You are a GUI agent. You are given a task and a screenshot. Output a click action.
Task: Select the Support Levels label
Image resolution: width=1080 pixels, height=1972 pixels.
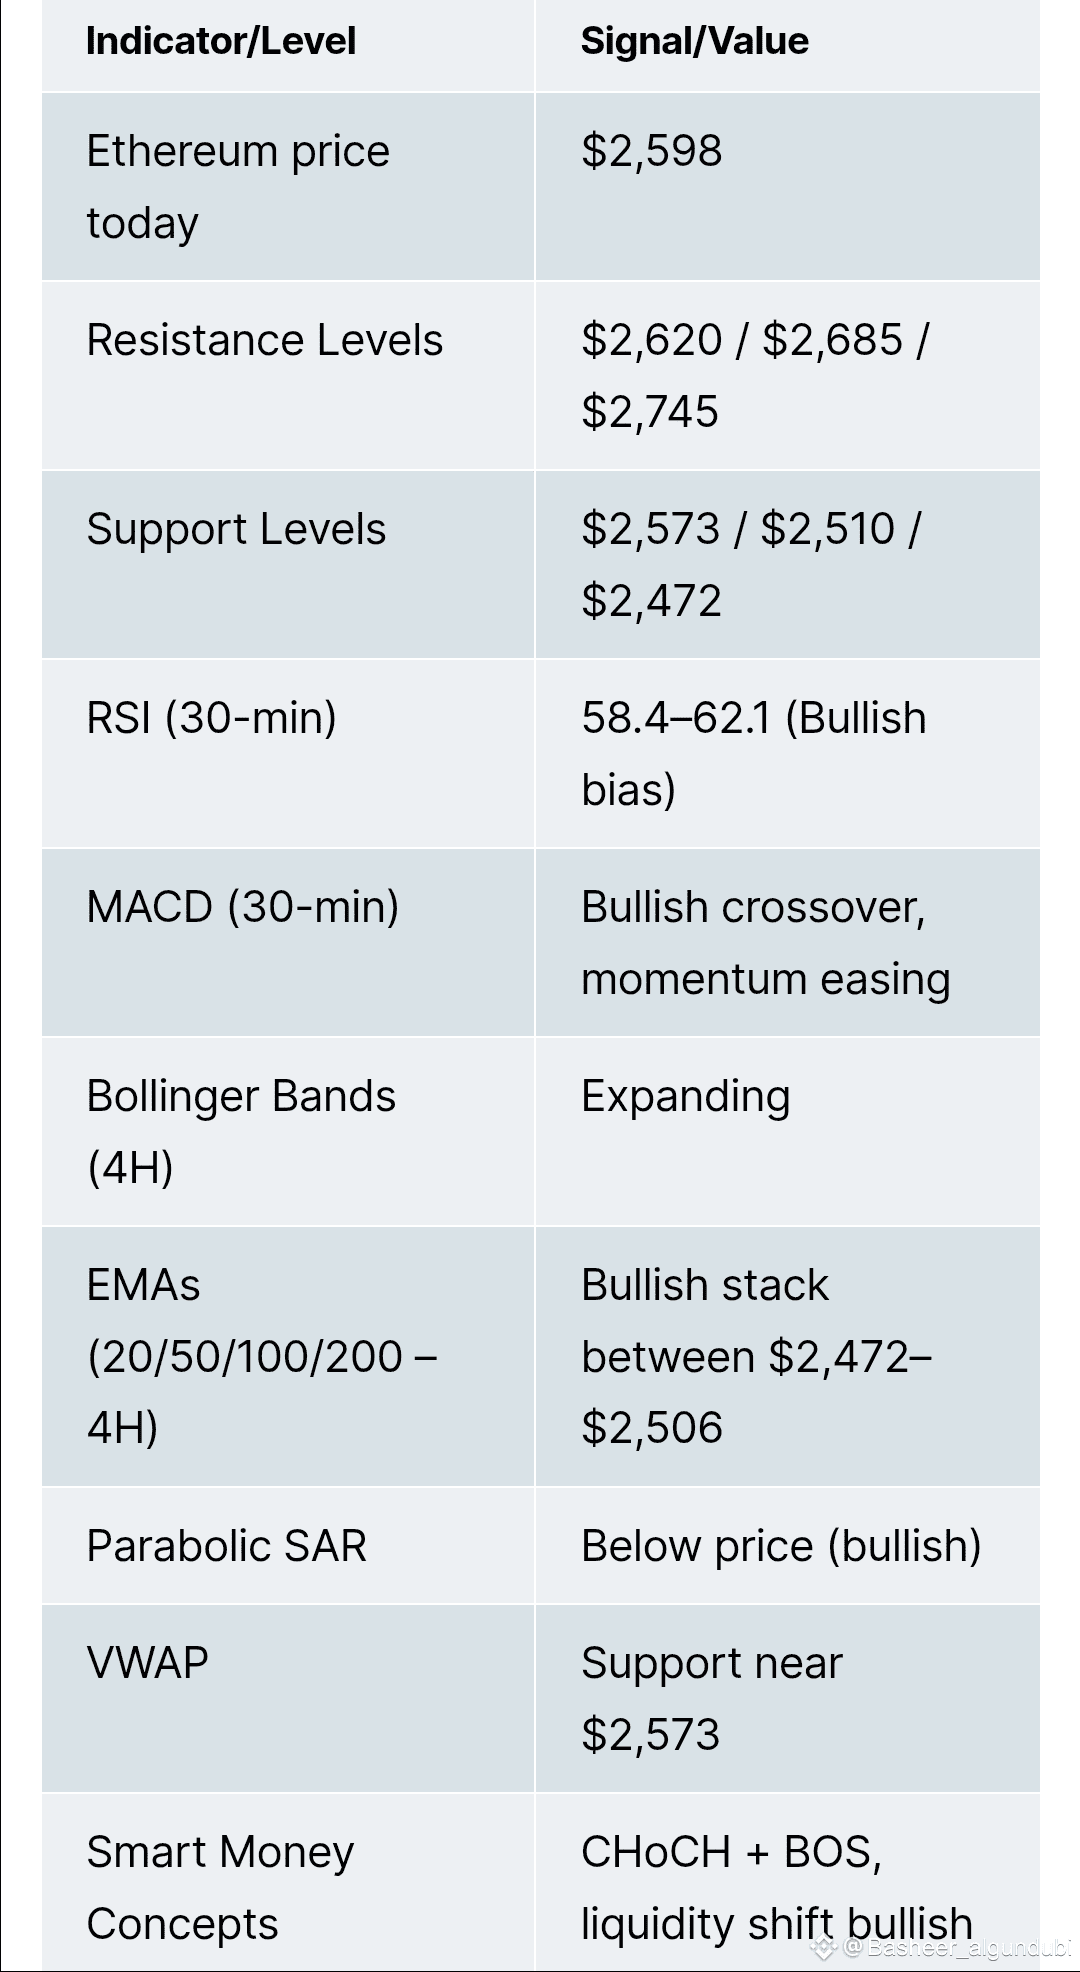[236, 529]
